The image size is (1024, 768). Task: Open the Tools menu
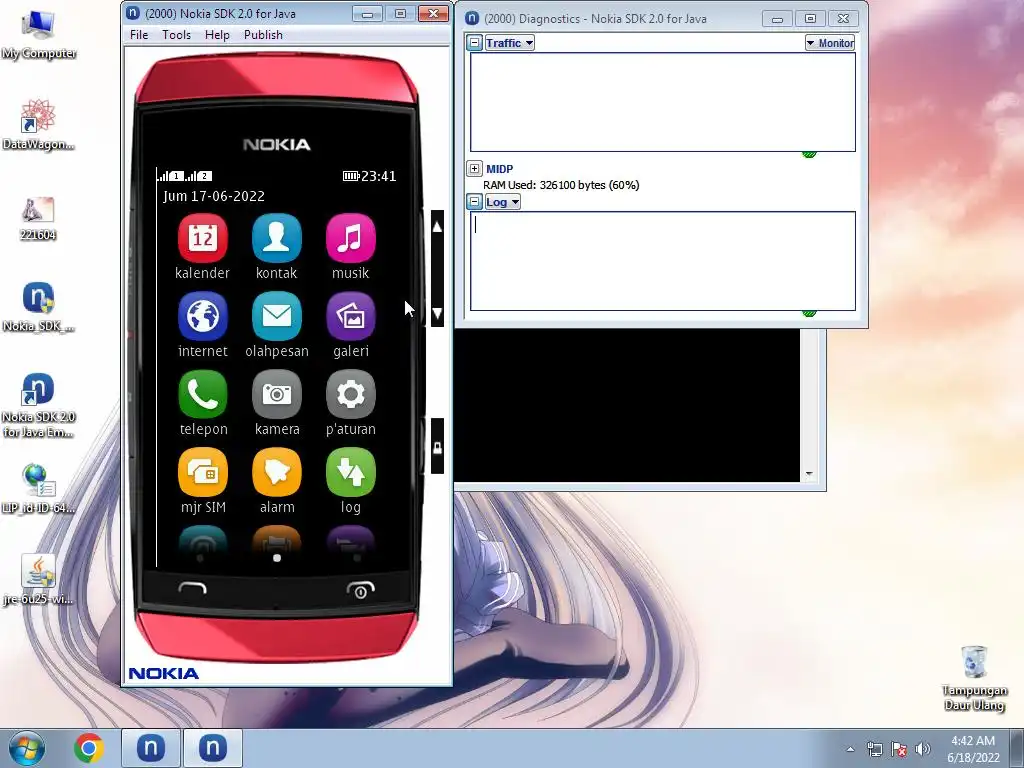coord(176,35)
